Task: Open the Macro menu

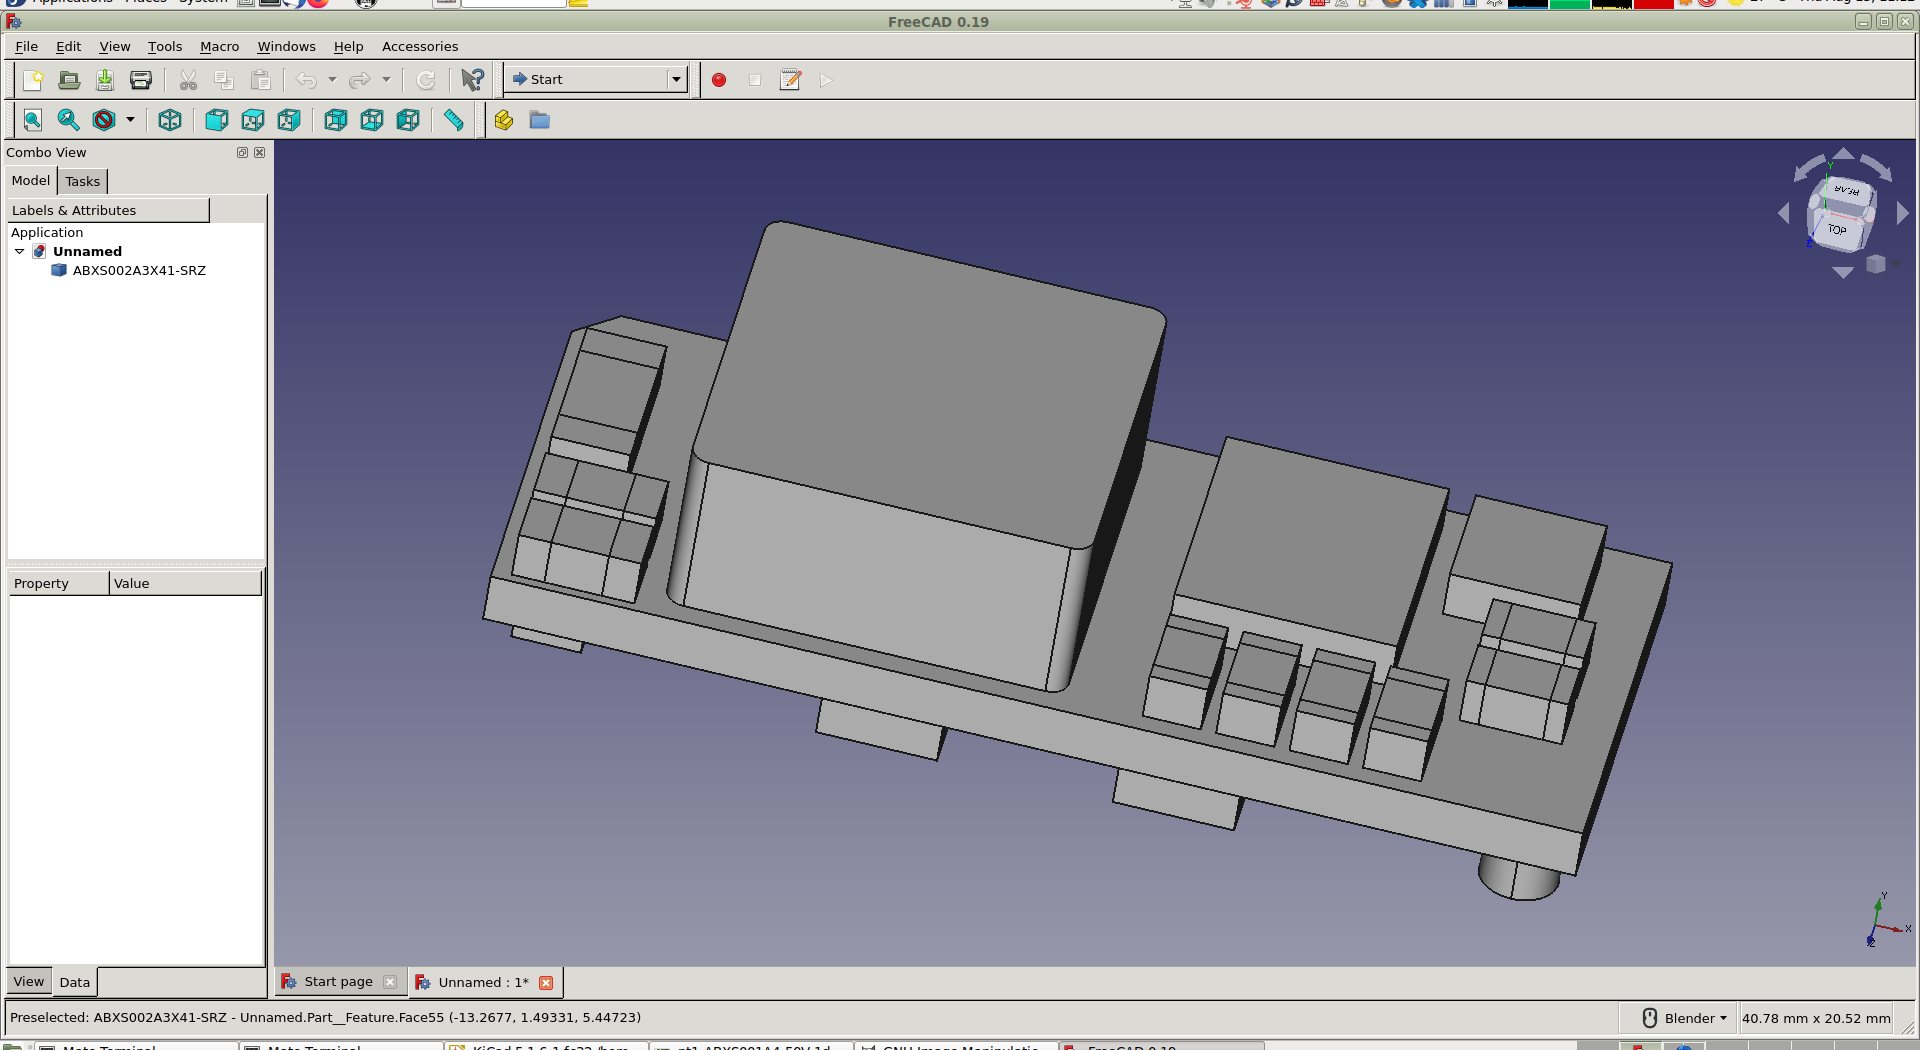Action: click(219, 47)
